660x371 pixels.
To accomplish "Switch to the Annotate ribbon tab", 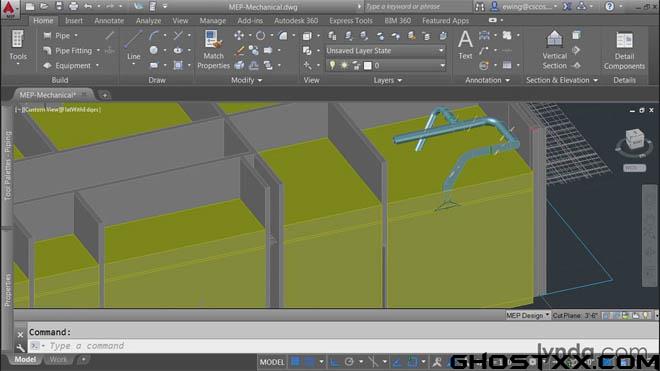I will pos(109,20).
